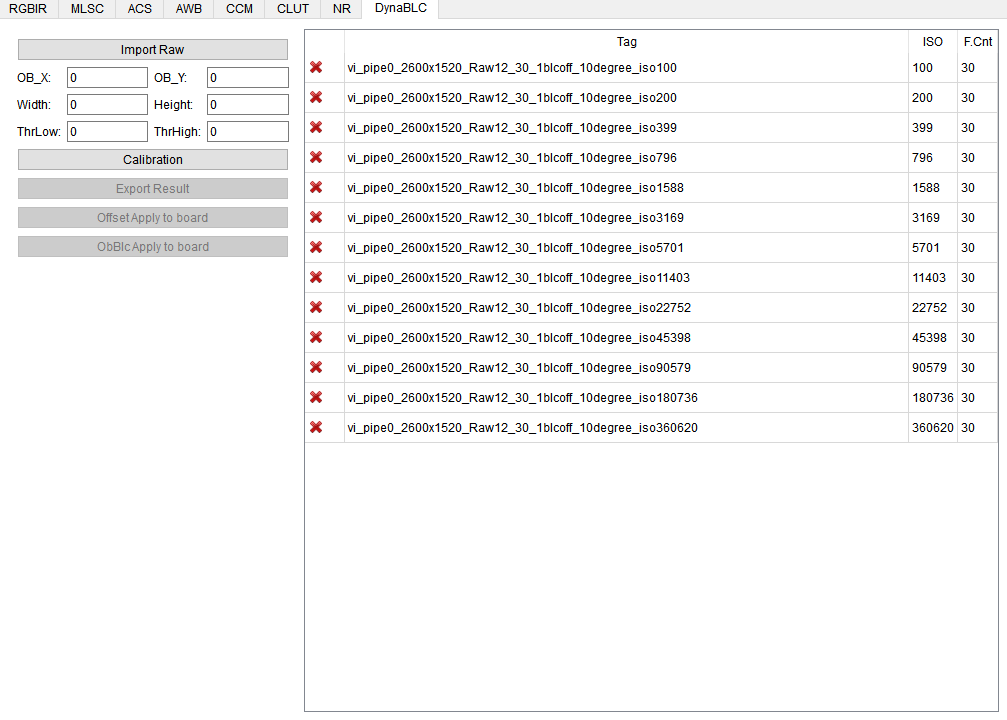Image resolution: width=1007 pixels, height=720 pixels.
Task: Click the OB_Y value field
Action: click(247, 78)
